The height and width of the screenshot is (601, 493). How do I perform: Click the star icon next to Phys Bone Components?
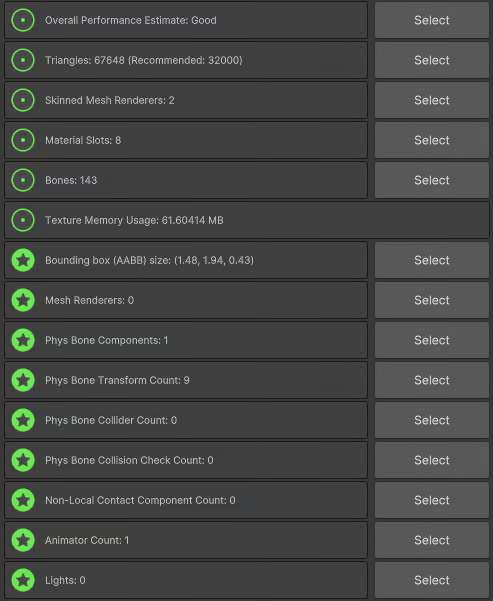tap(23, 340)
